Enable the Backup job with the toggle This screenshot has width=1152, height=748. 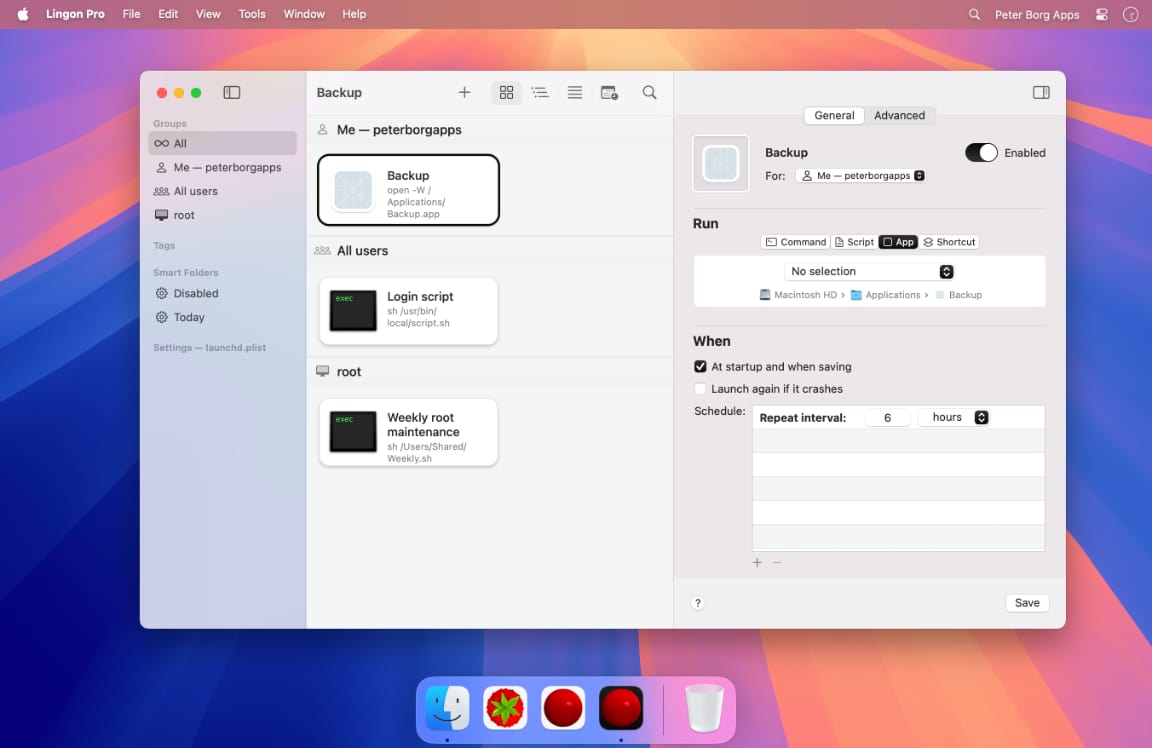point(980,152)
